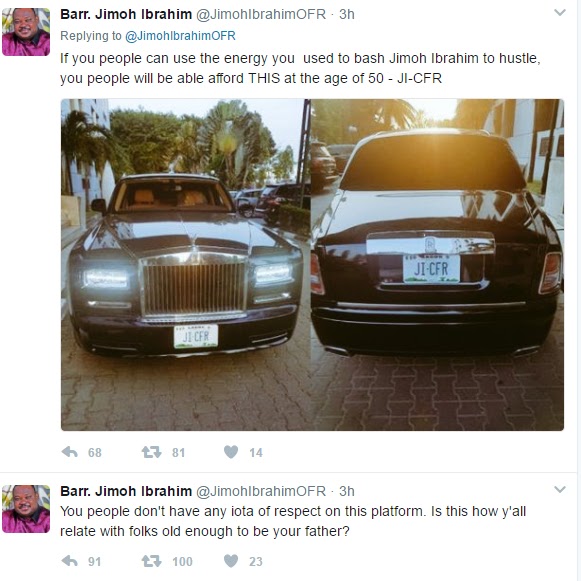Open Barr. Jimoh Ibrahim name on second tweet

(126, 491)
